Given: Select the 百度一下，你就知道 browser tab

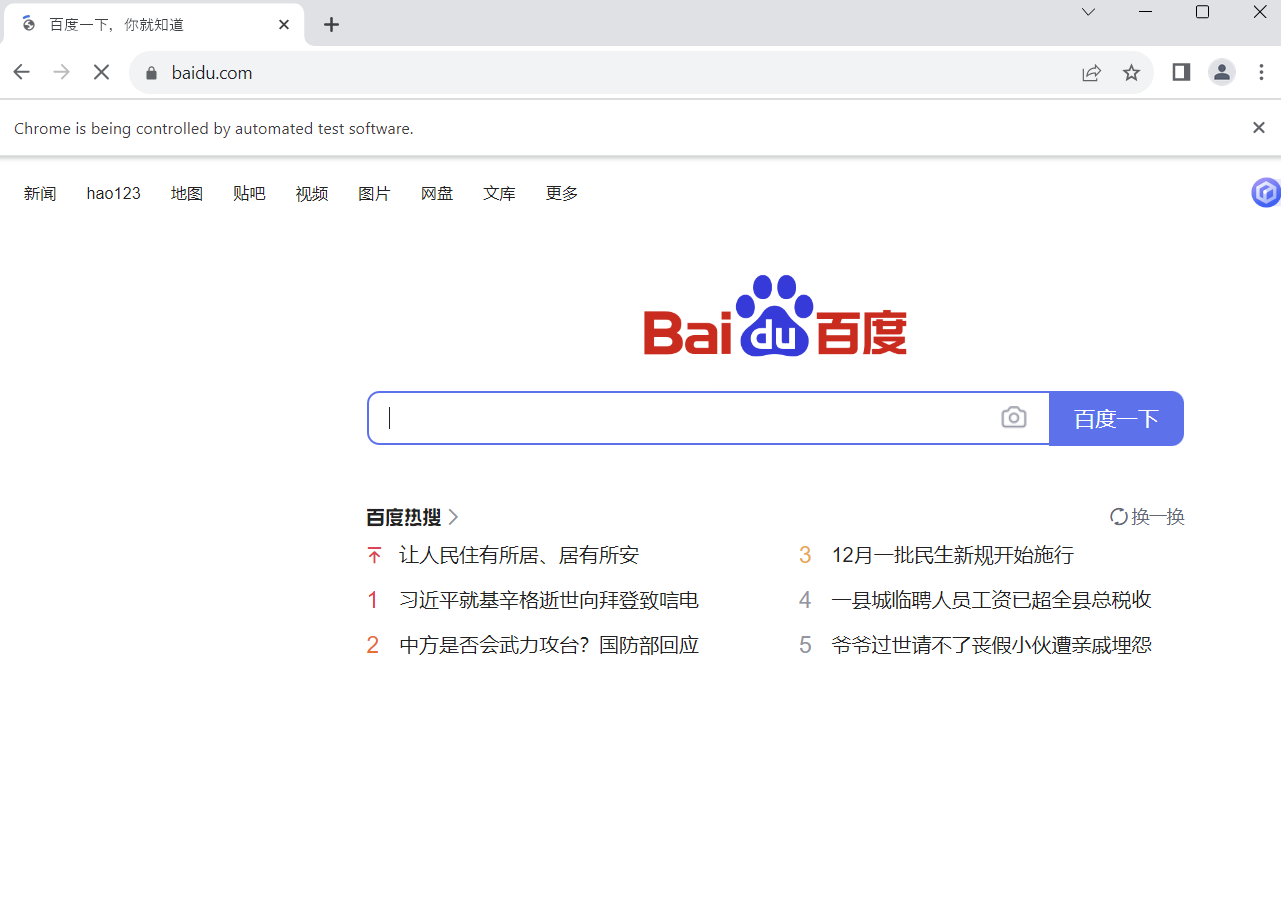Looking at the screenshot, I should pos(153,24).
